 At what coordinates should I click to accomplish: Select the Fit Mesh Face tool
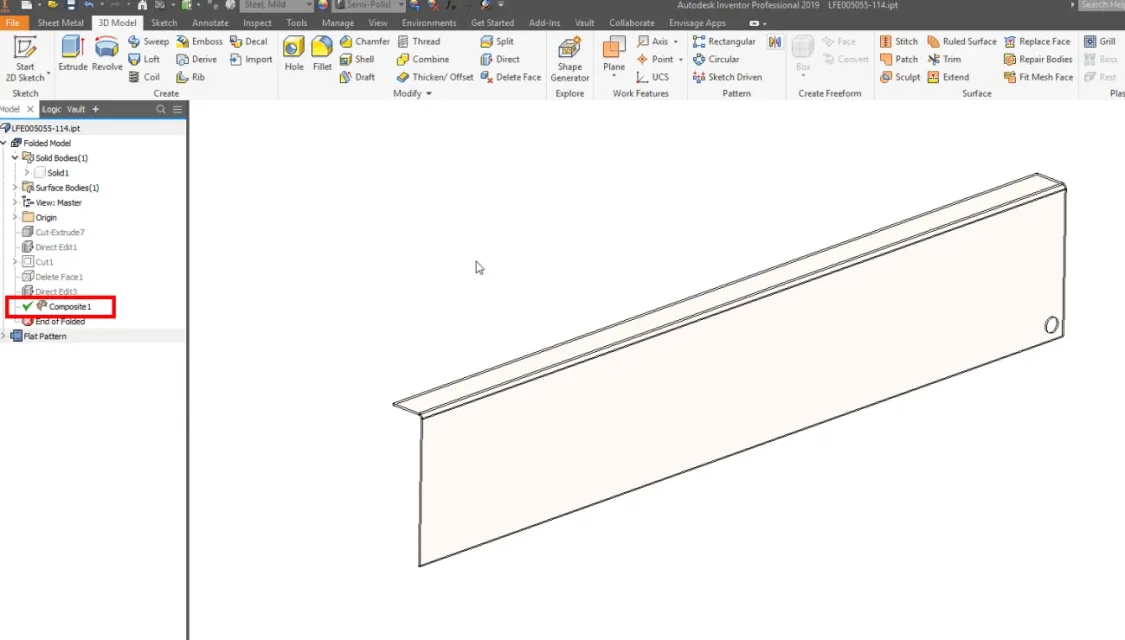point(1039,77)
